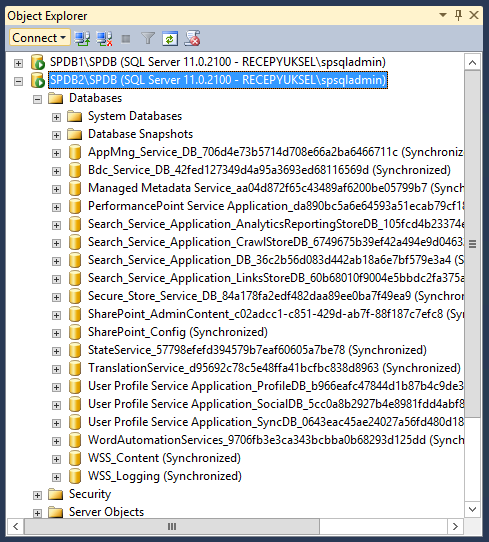This screenshot has height=542, width=489.
Task: Expand the Database Snapshots folder
Action: click(56, 135)
